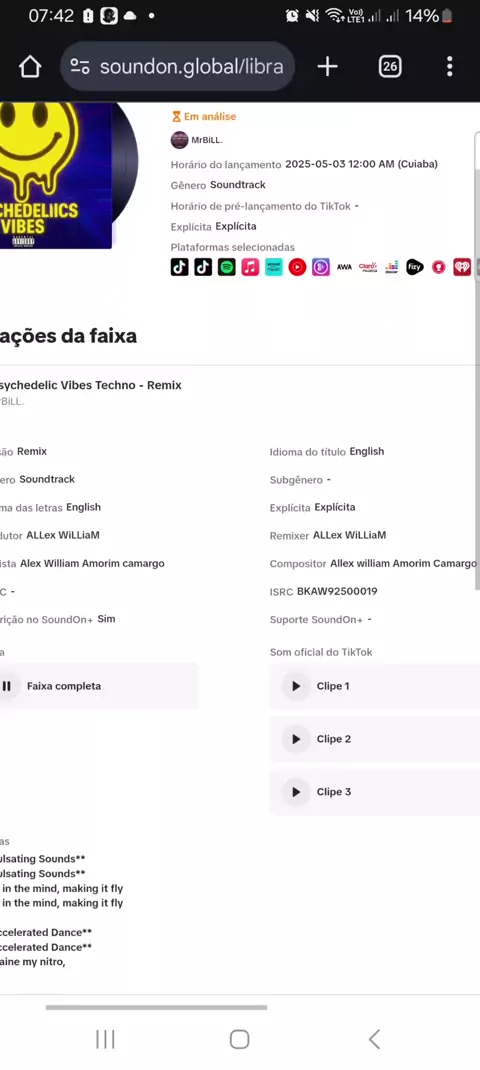The height and width of the screenshot is (1070, 480).
Task: Click the iHeartRadio platform icon
Action: click(462, 267)
